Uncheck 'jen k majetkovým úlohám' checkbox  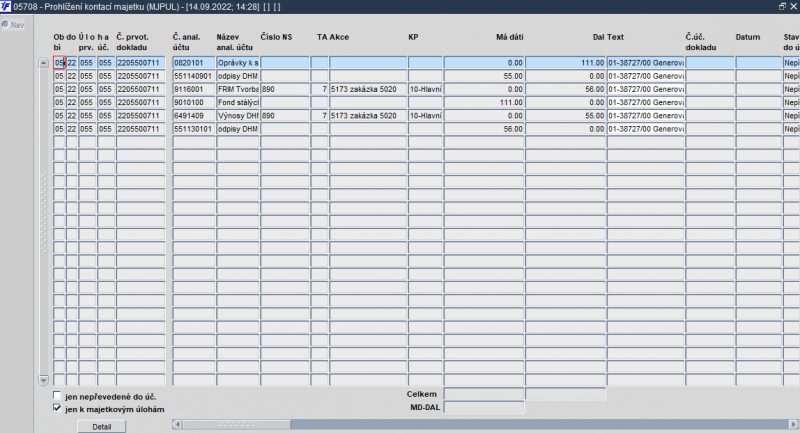click(x=57, y=409)
